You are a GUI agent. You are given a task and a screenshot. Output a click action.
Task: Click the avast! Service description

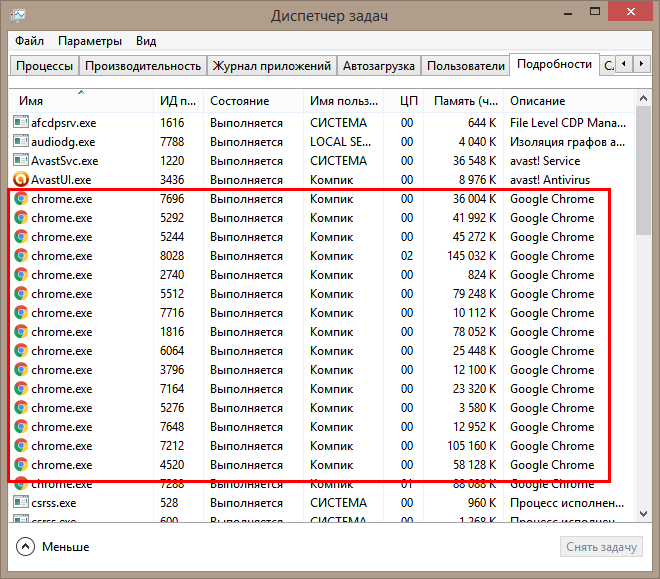point(545,161)
